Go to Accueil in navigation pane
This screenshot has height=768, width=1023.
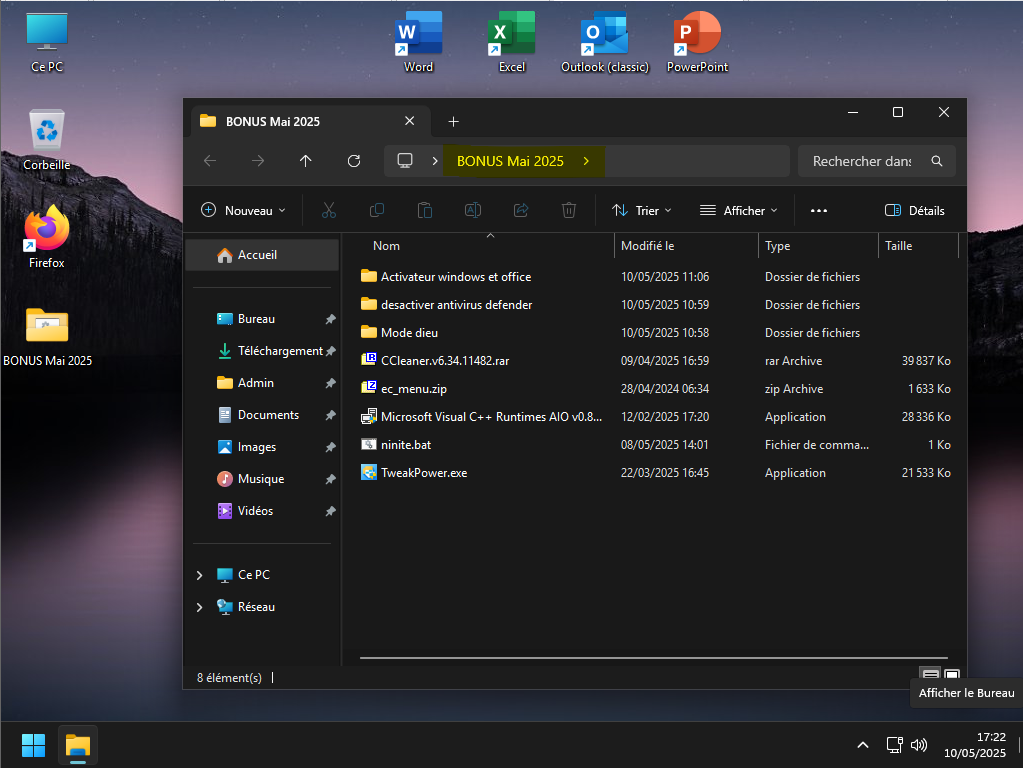click(262, 255)
